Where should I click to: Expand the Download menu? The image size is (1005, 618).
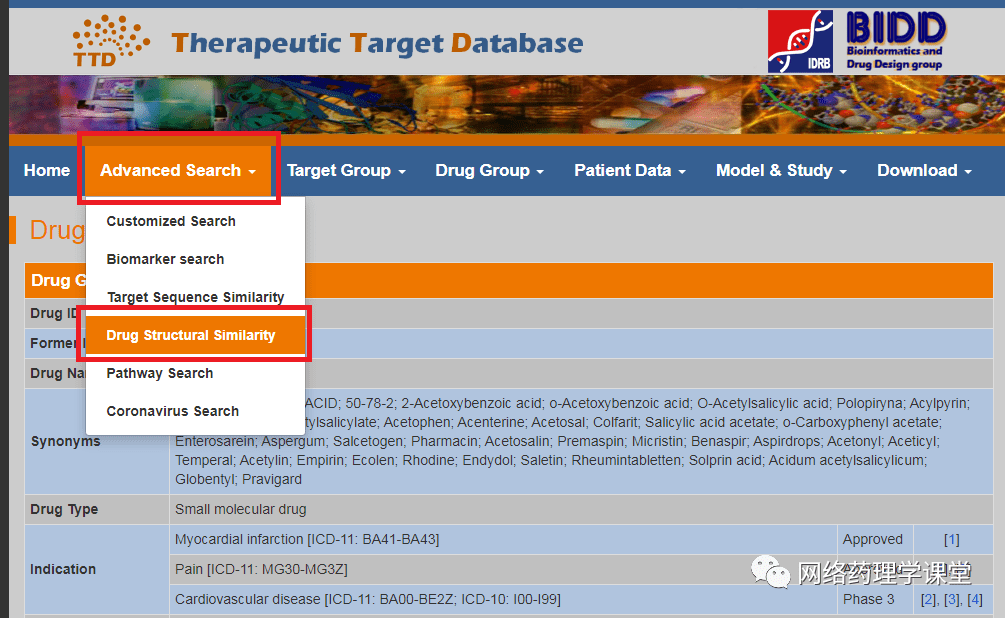click(x=924, y=171)
